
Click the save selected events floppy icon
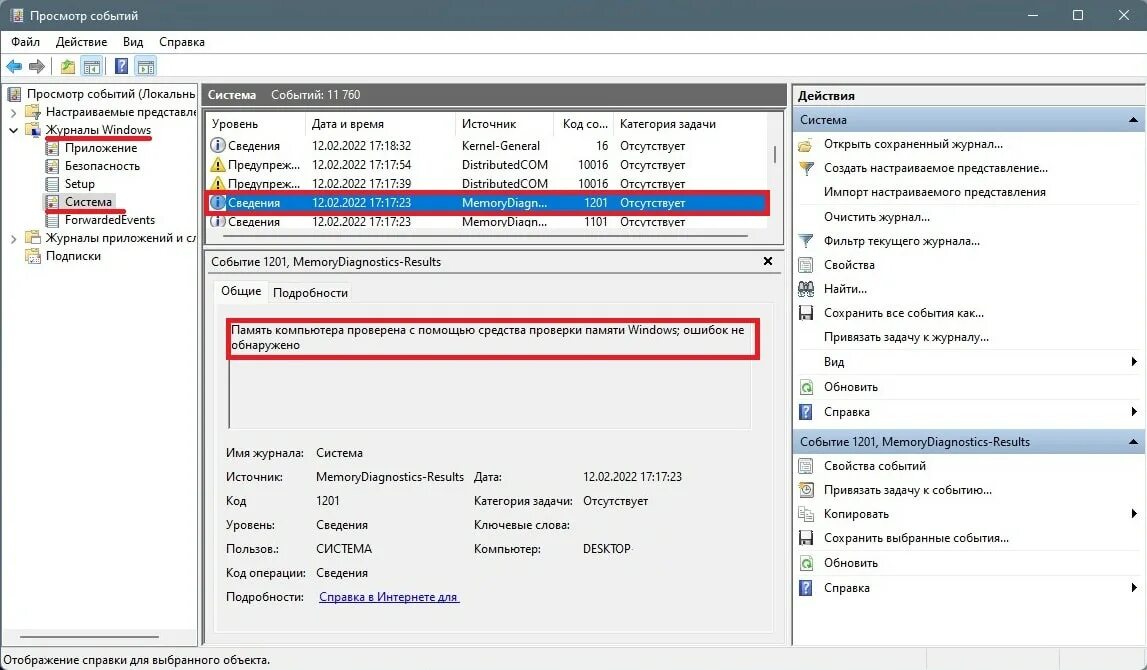pos(805,538)
